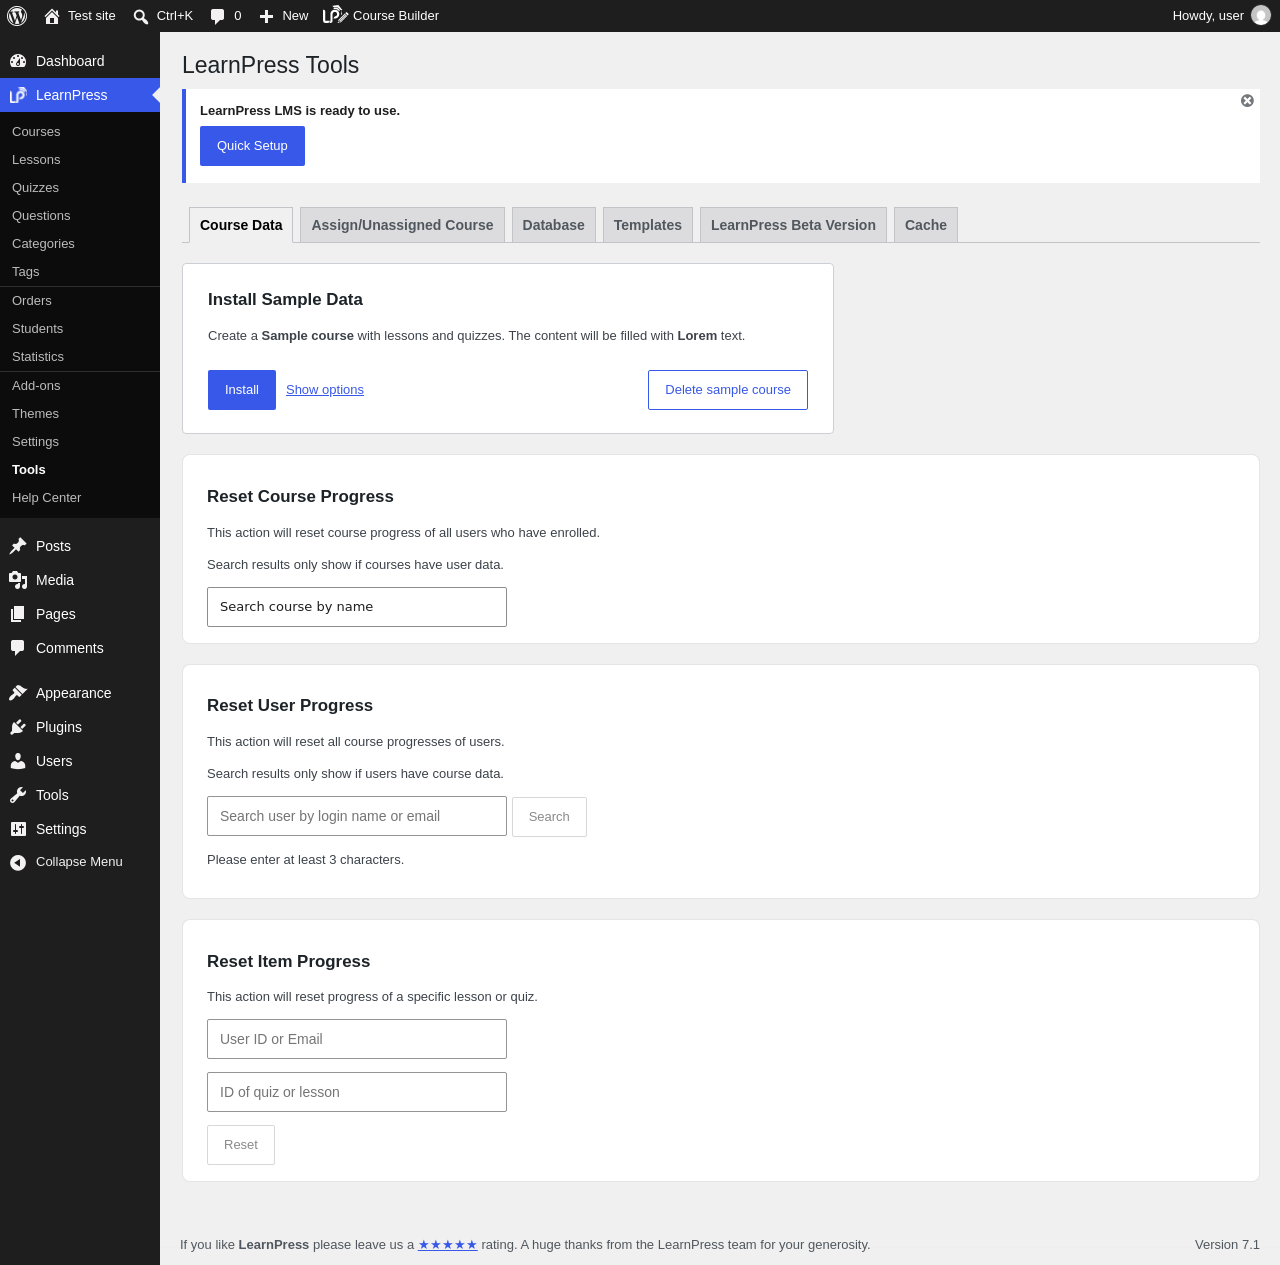Focus the ID of quiz or lesson field
The height and width of the screenshot is (1265, 1280).
tap(357, 1092)
